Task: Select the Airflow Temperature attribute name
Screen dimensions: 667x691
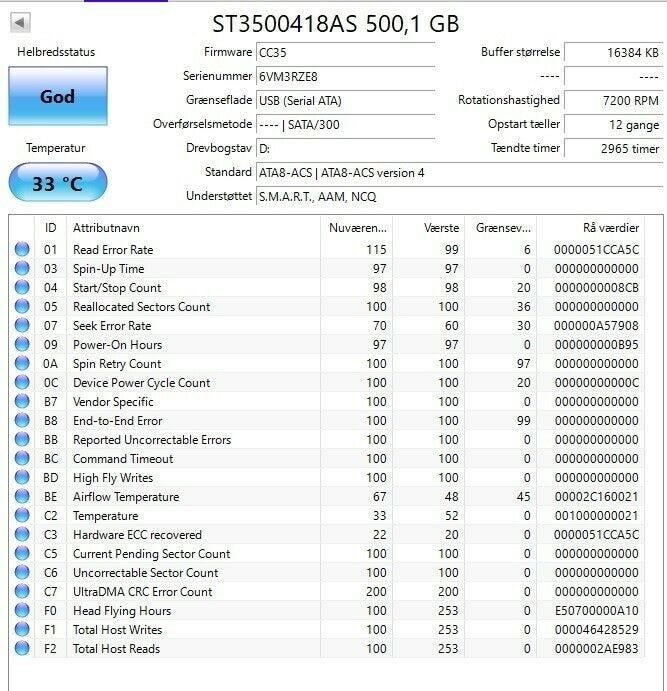Action: (x=126, y=497)
